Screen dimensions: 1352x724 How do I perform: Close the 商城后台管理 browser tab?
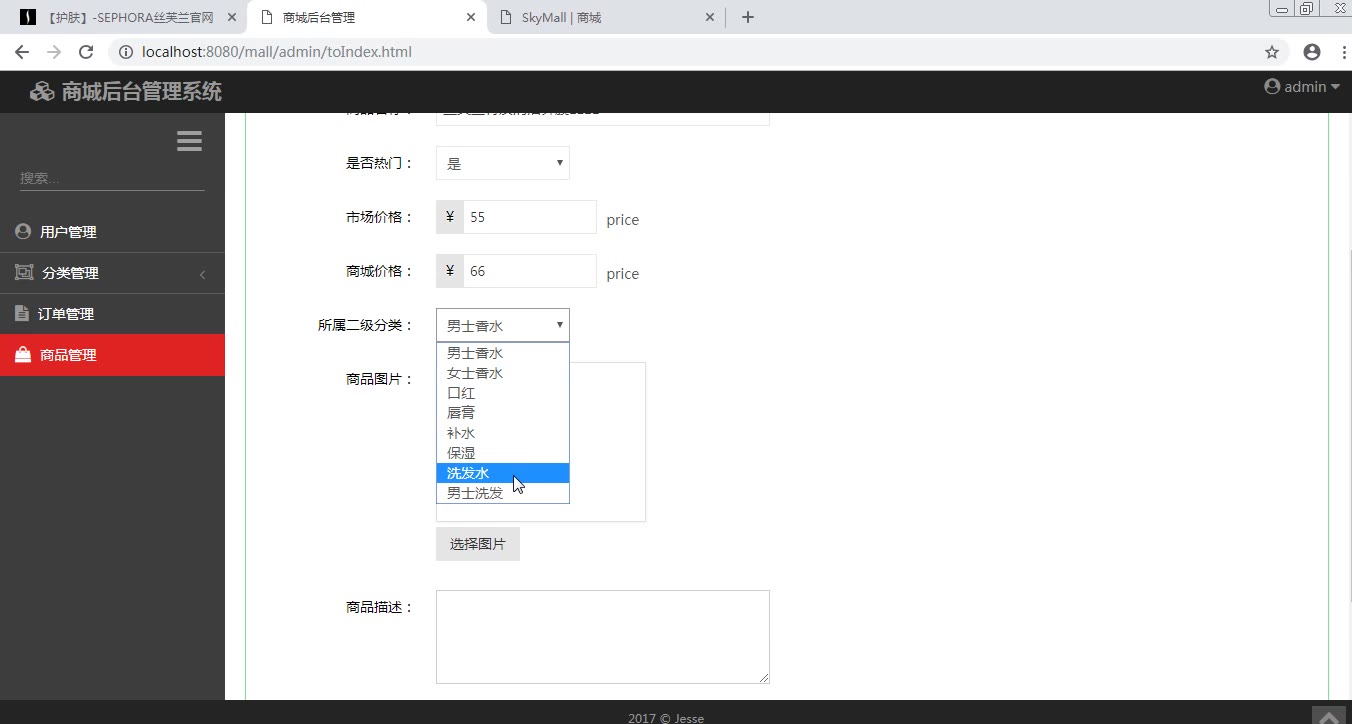pos(472,17)
